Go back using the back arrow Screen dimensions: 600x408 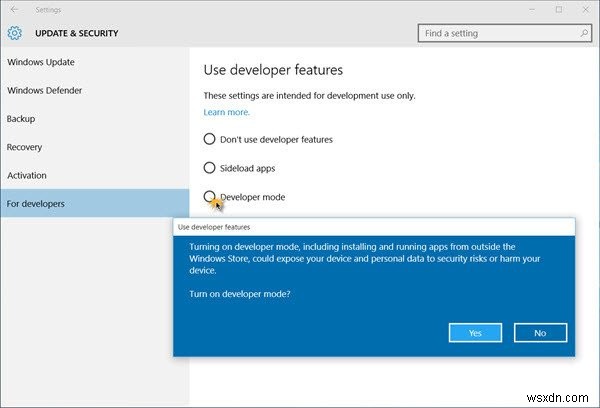pyautogui.click(x=15, y=10)
